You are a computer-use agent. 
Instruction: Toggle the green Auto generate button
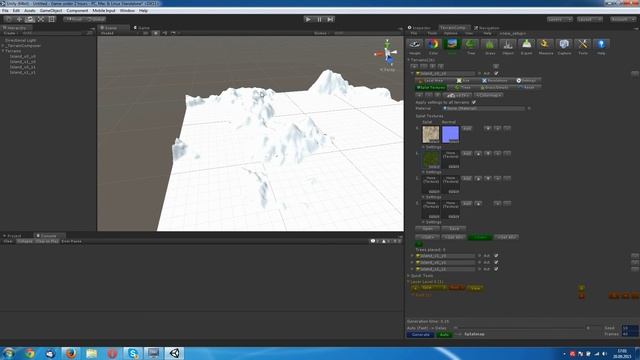pyautogui.click(x=444, y=334)
